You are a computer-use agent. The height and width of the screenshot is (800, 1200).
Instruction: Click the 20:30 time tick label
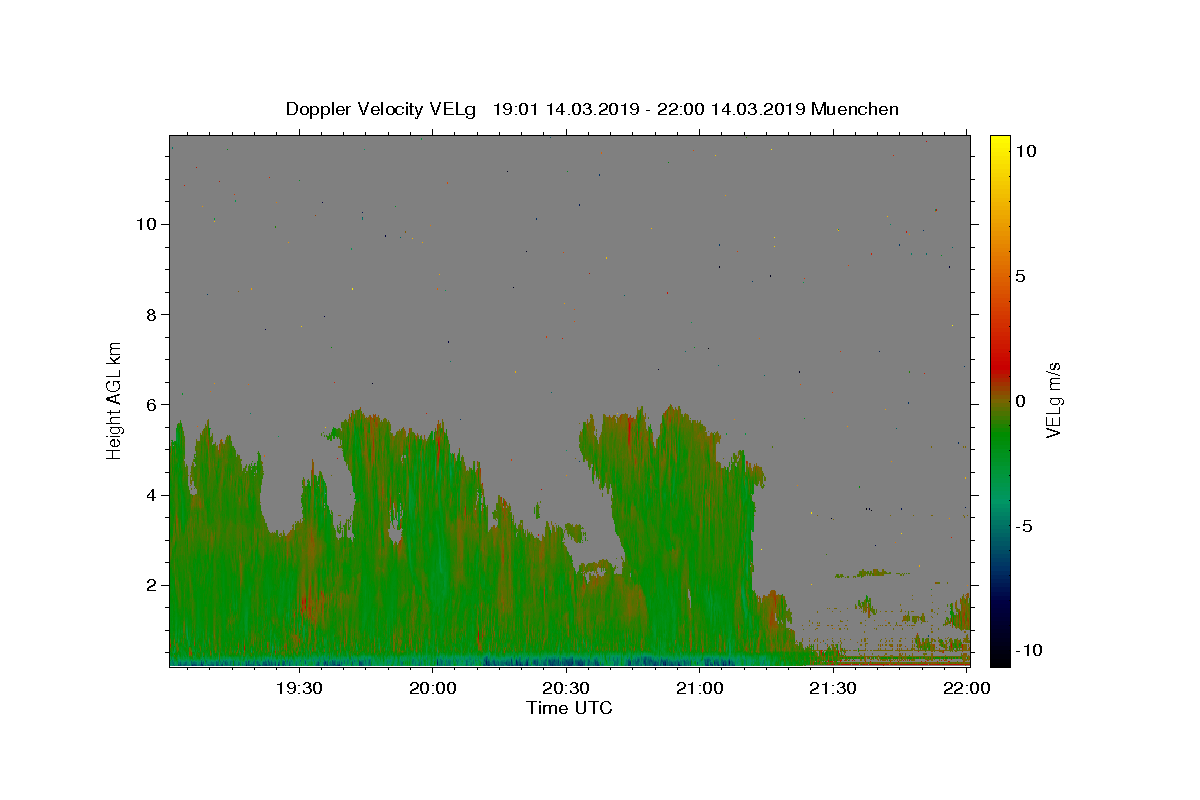[x=566, y=688]
